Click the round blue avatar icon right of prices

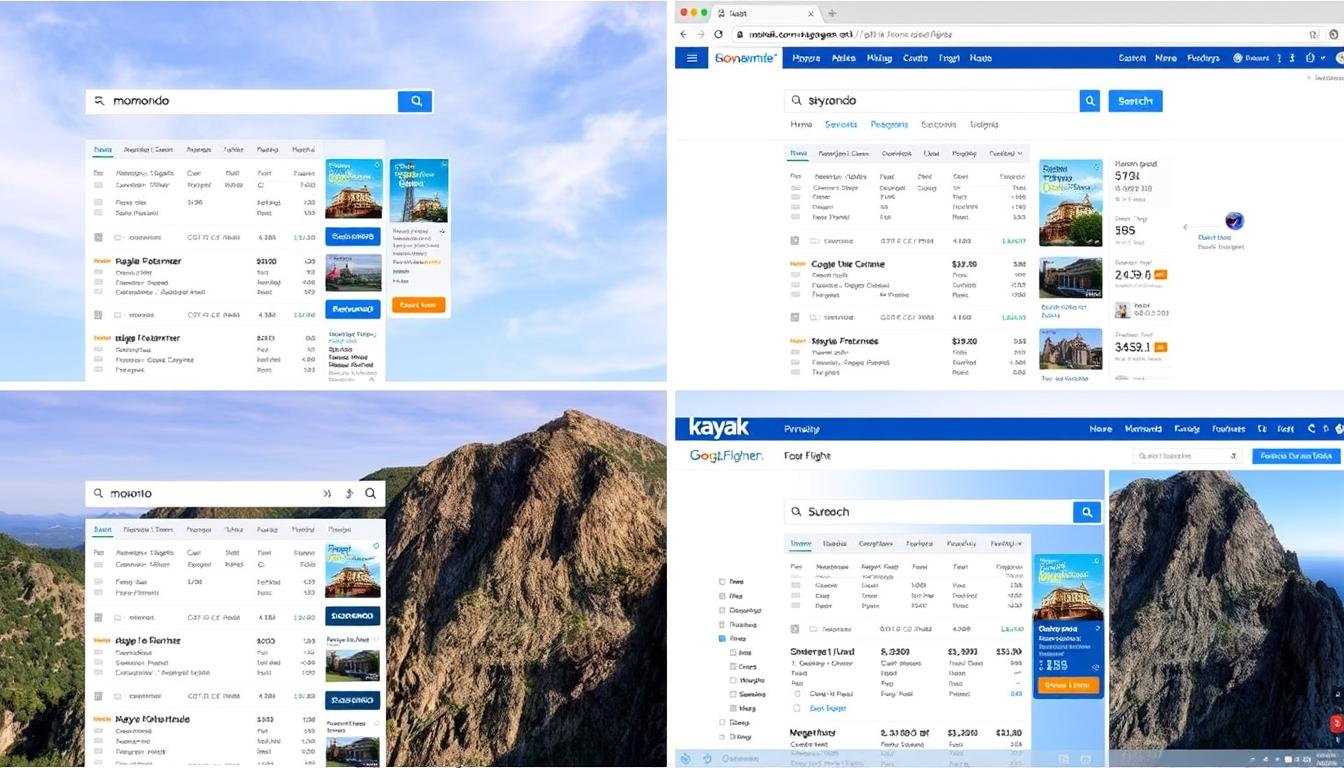click(1234, 221)
